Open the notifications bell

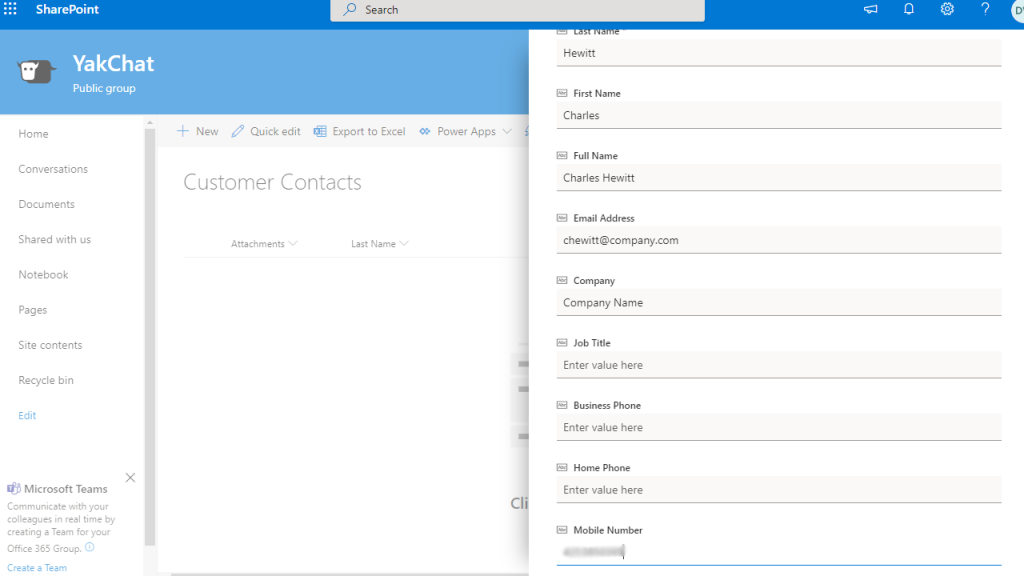[x=908, y=9]
